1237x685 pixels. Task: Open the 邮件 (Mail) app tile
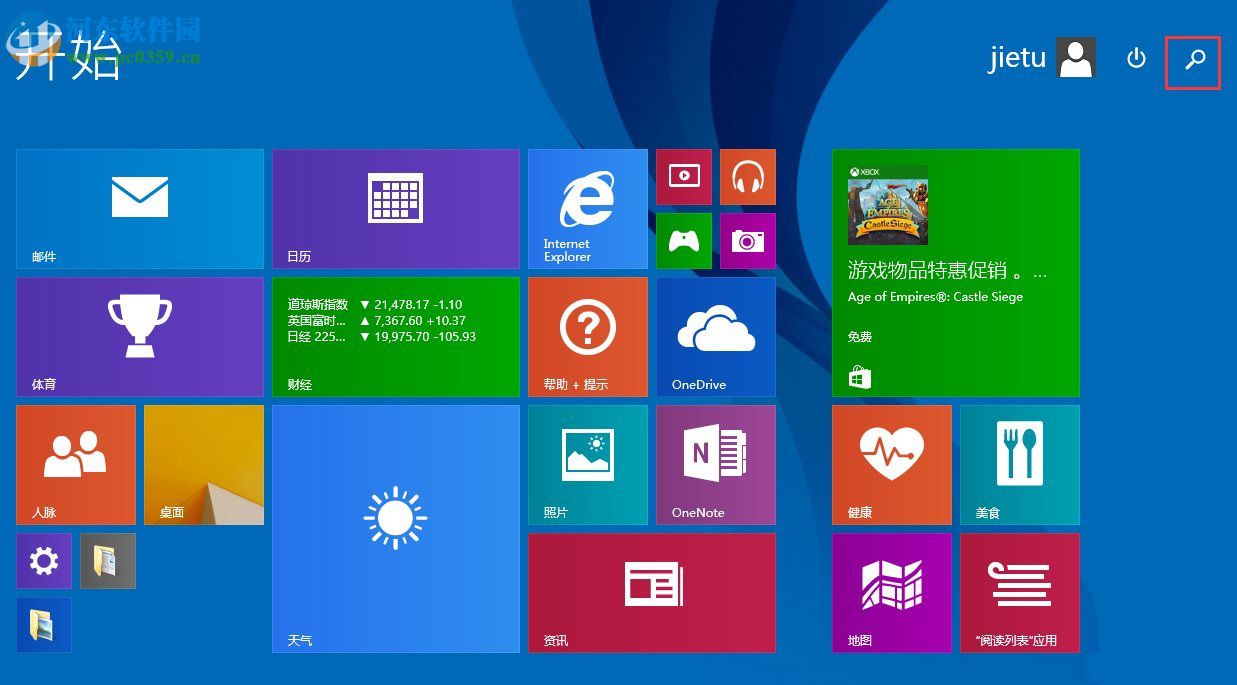coord(139,208)
